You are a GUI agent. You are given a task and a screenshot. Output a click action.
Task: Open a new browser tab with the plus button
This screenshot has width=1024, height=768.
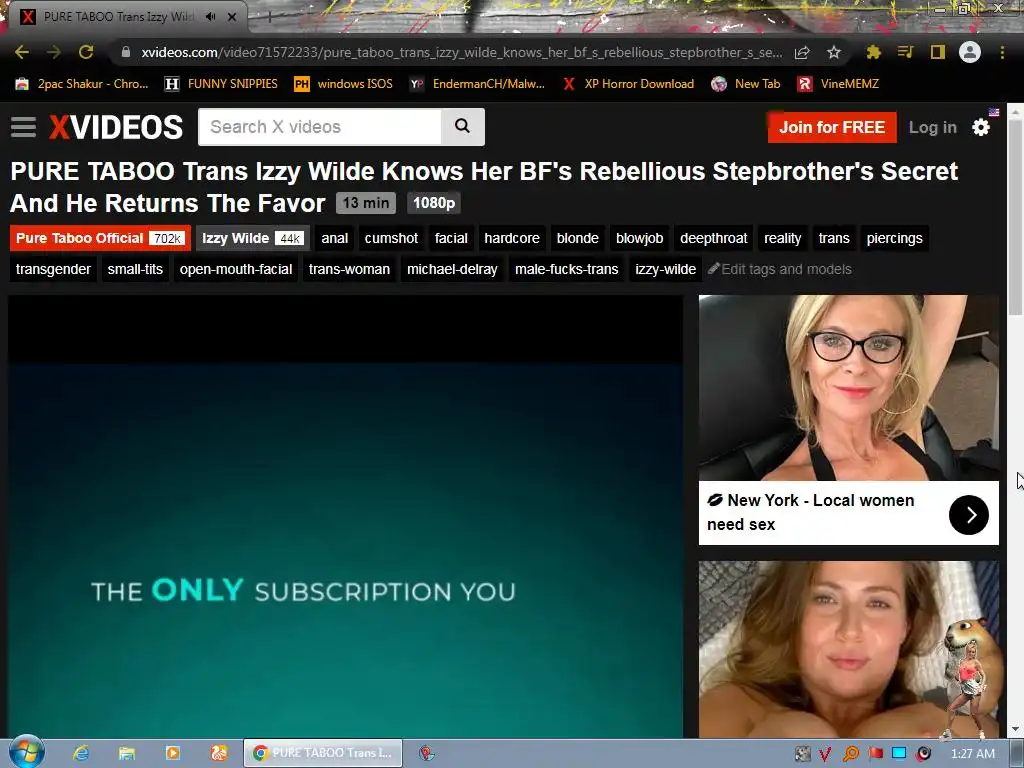(x=269, y=17)
